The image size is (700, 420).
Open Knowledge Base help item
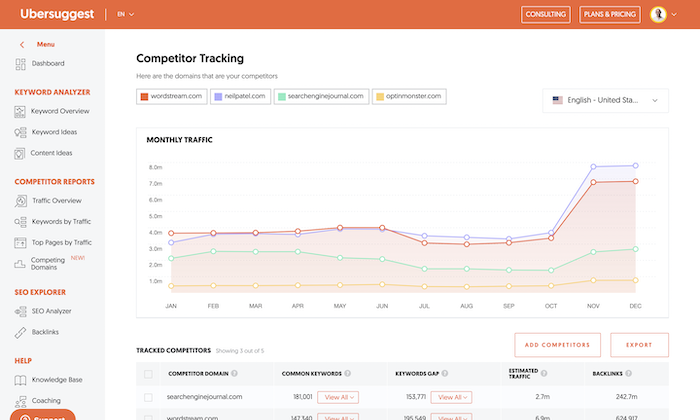click(x=57, y=380)
